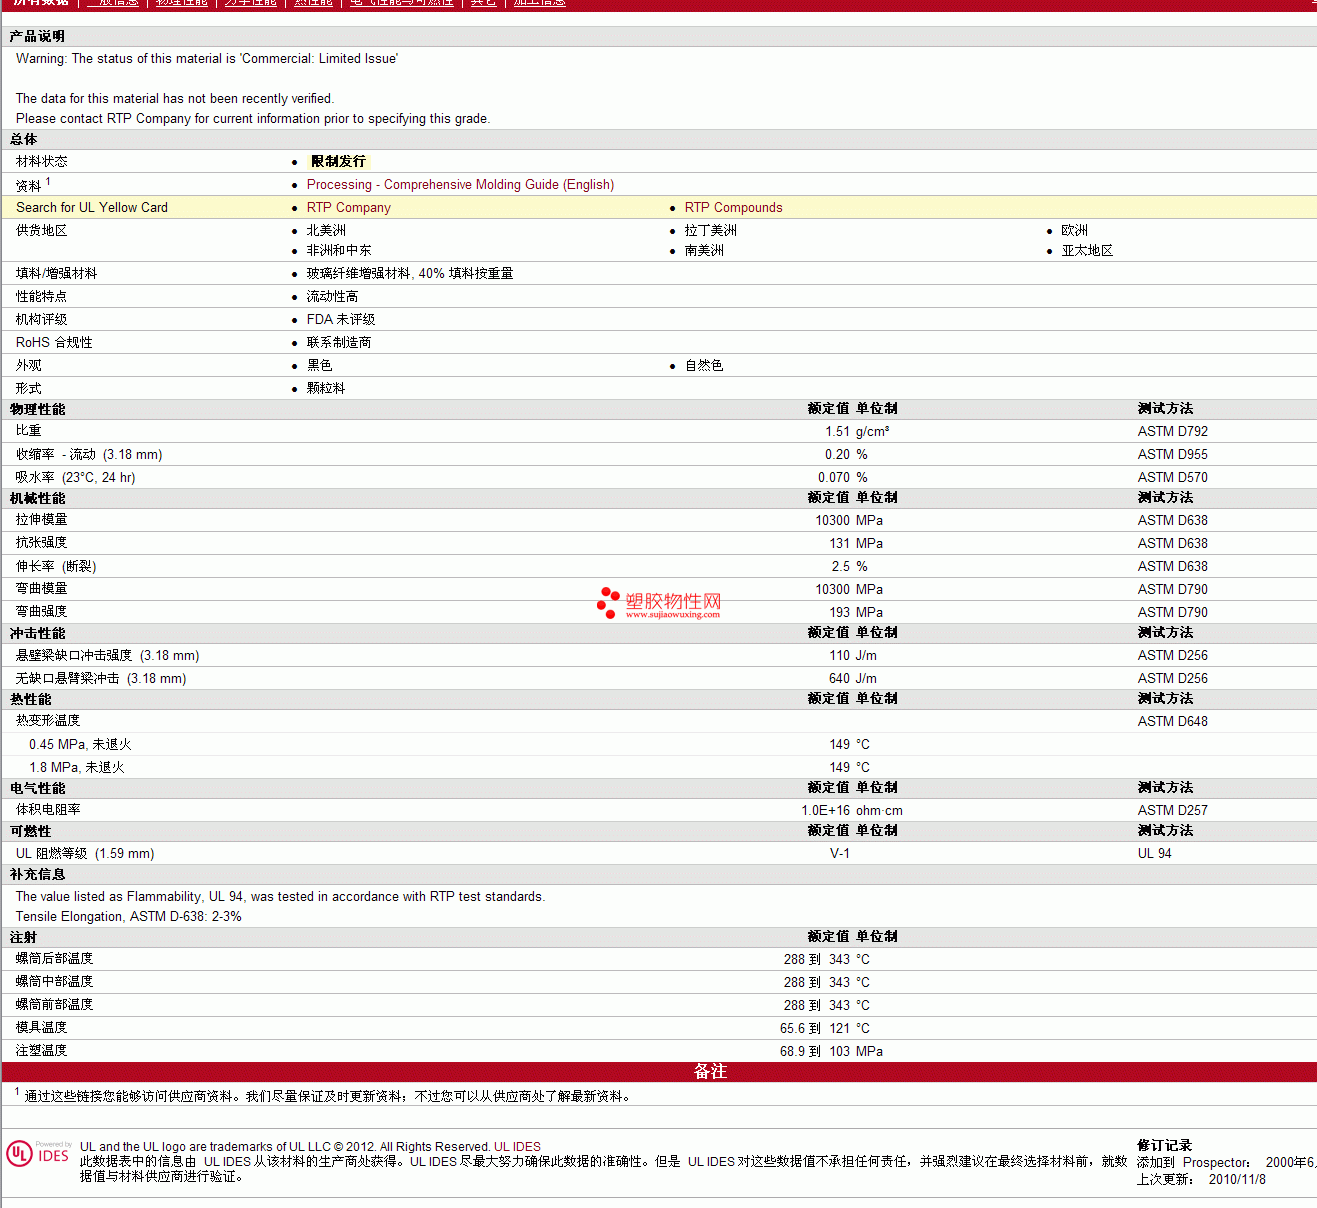This screenshot has width=1317, height=1208.
Task: Click the 注射 section header
Action: [23, 937]
